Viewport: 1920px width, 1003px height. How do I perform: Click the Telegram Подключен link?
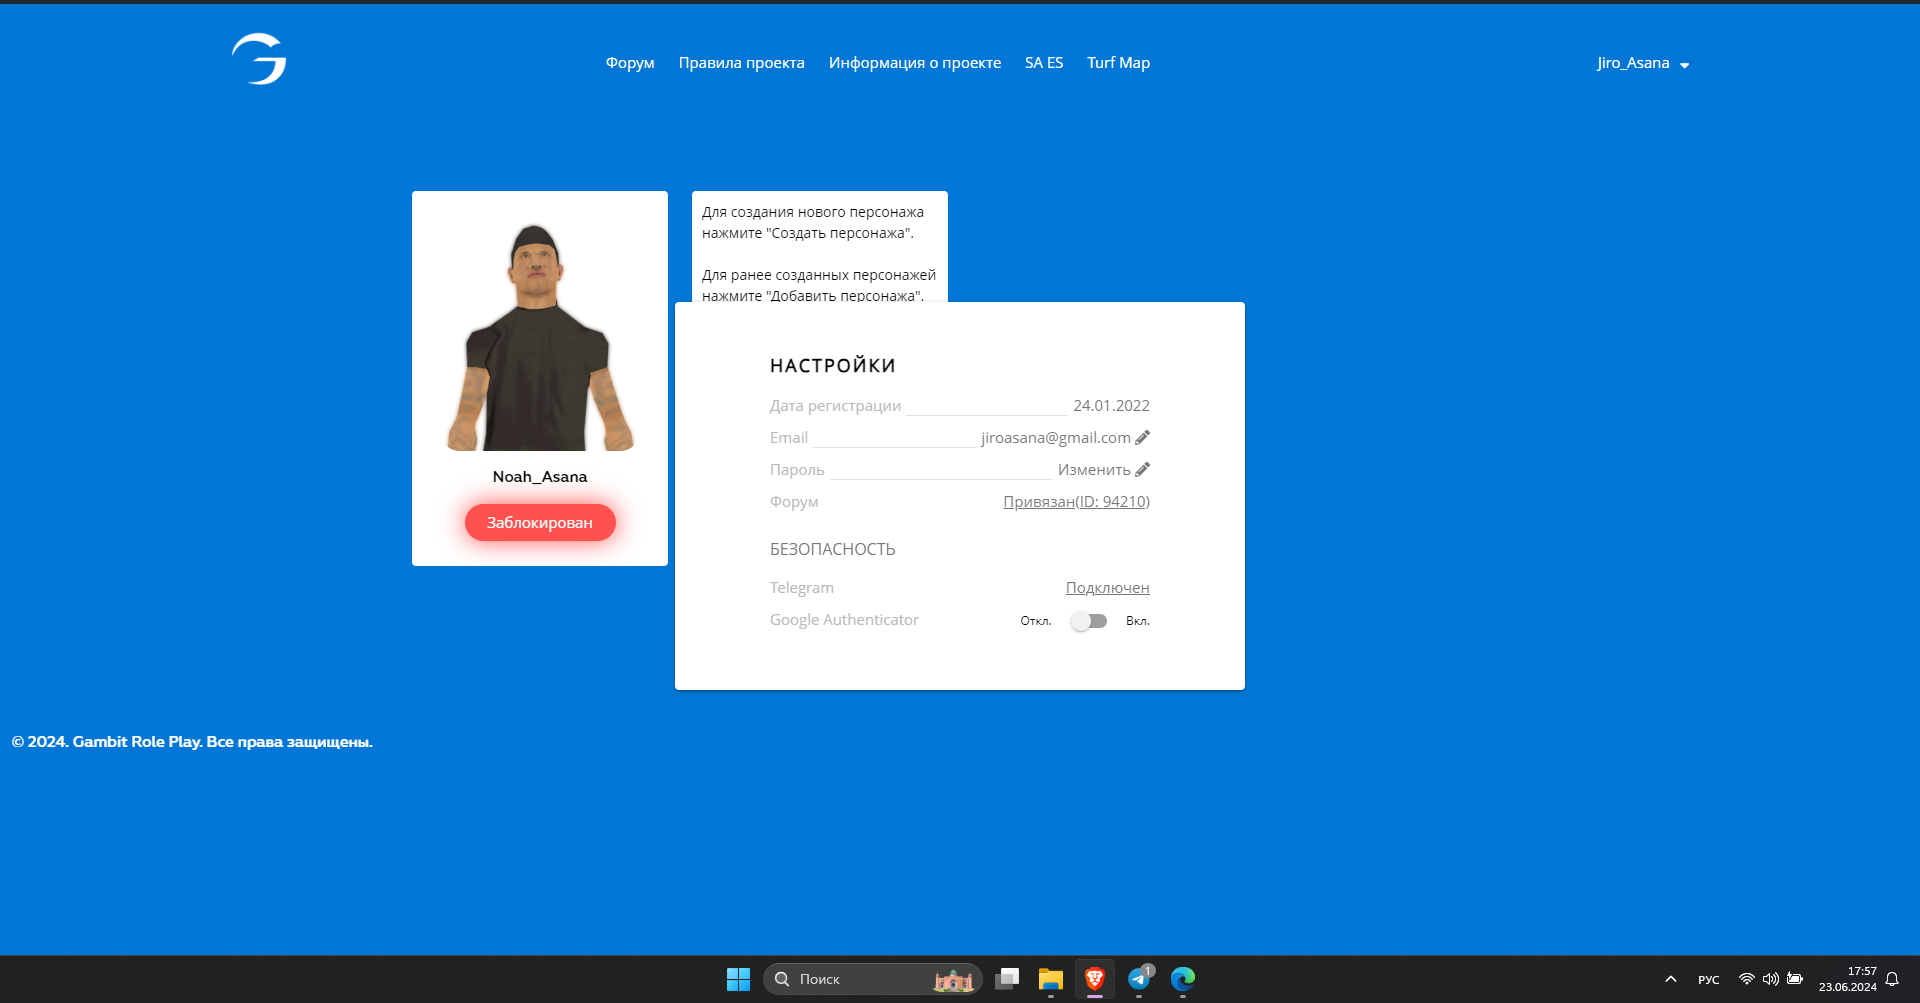(1107, 588)
